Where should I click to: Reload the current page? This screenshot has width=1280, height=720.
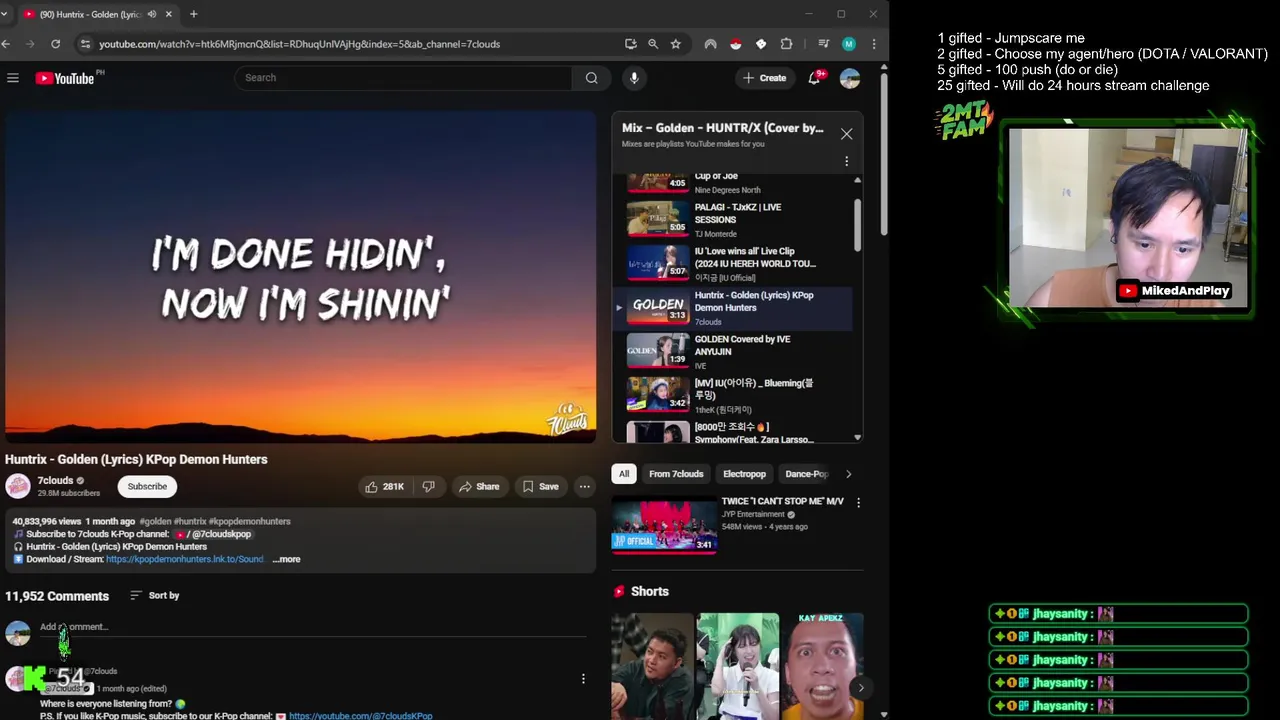[x=55, y=44]
